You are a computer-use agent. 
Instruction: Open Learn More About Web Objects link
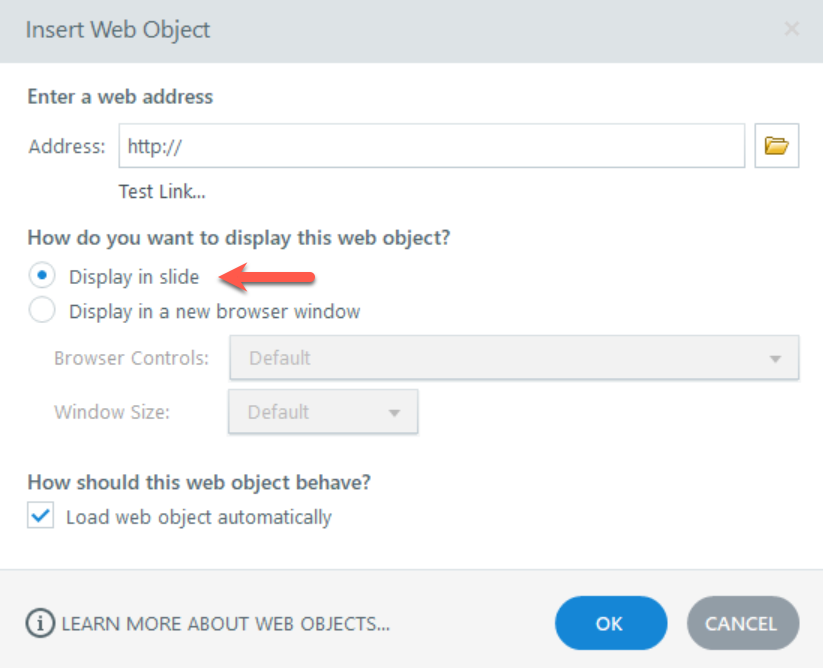click(225, 624)
